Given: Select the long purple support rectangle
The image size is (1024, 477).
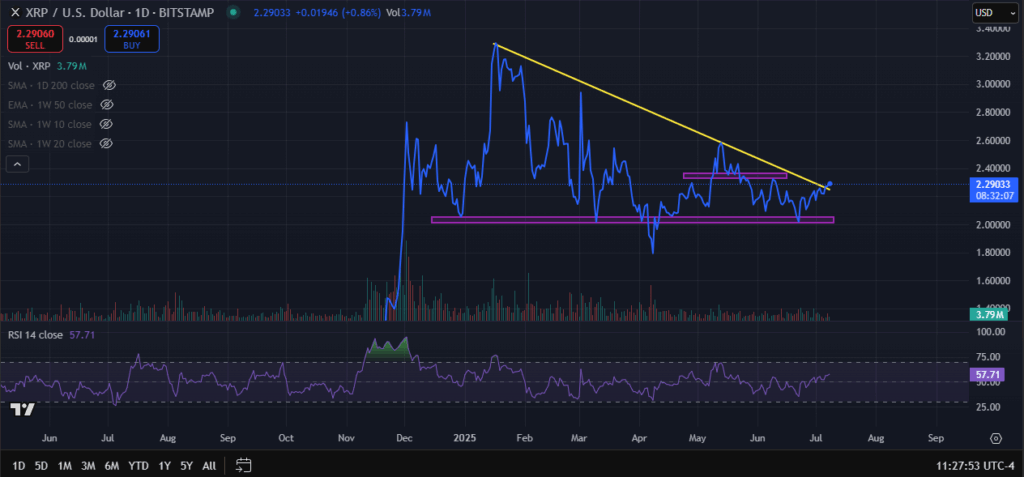Looking at the screenshot, I should [632, 220].
